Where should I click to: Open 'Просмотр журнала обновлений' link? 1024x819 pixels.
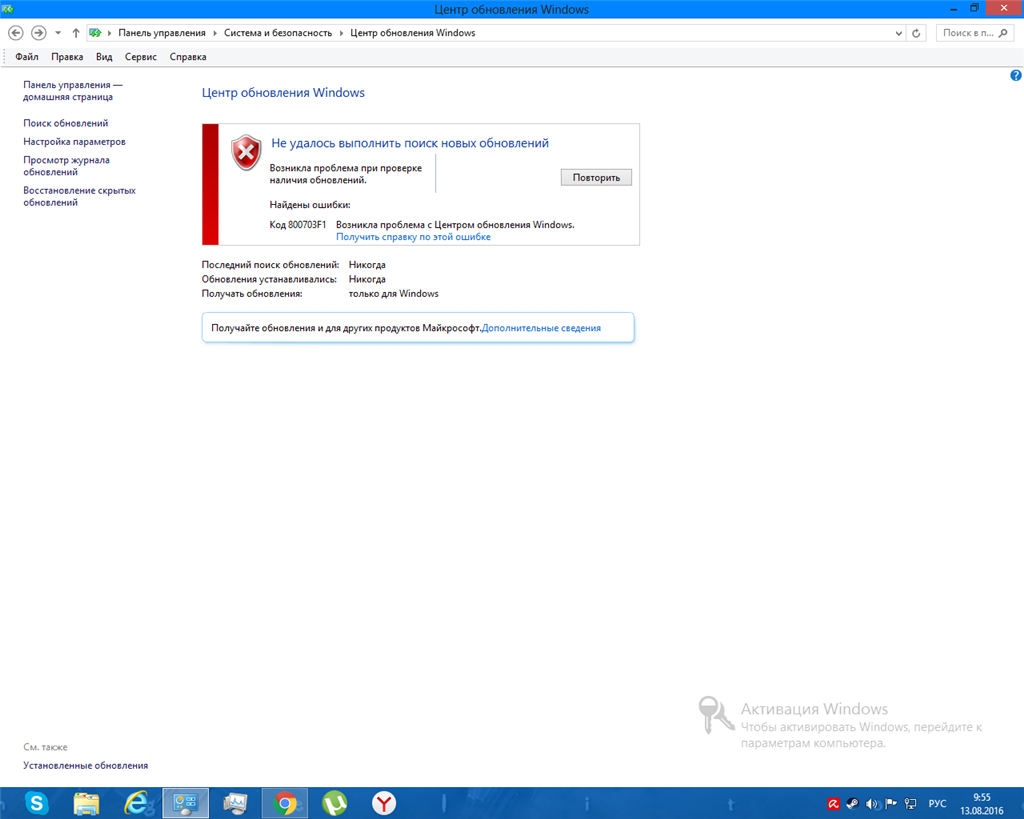(67, 166)
